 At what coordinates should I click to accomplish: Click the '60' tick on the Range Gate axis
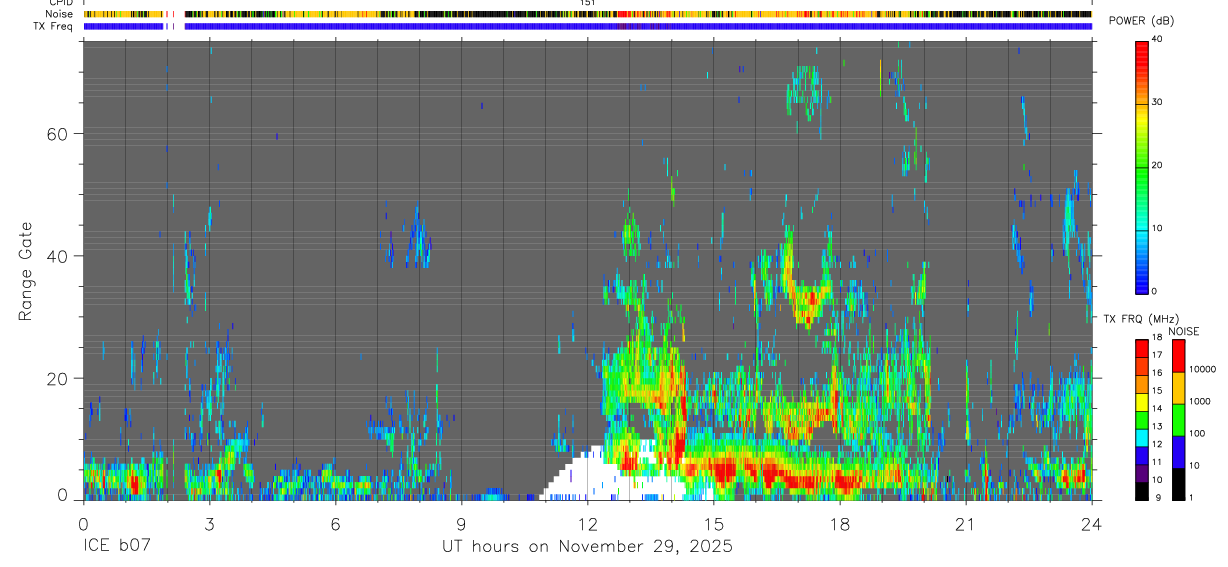coord(55,134)
